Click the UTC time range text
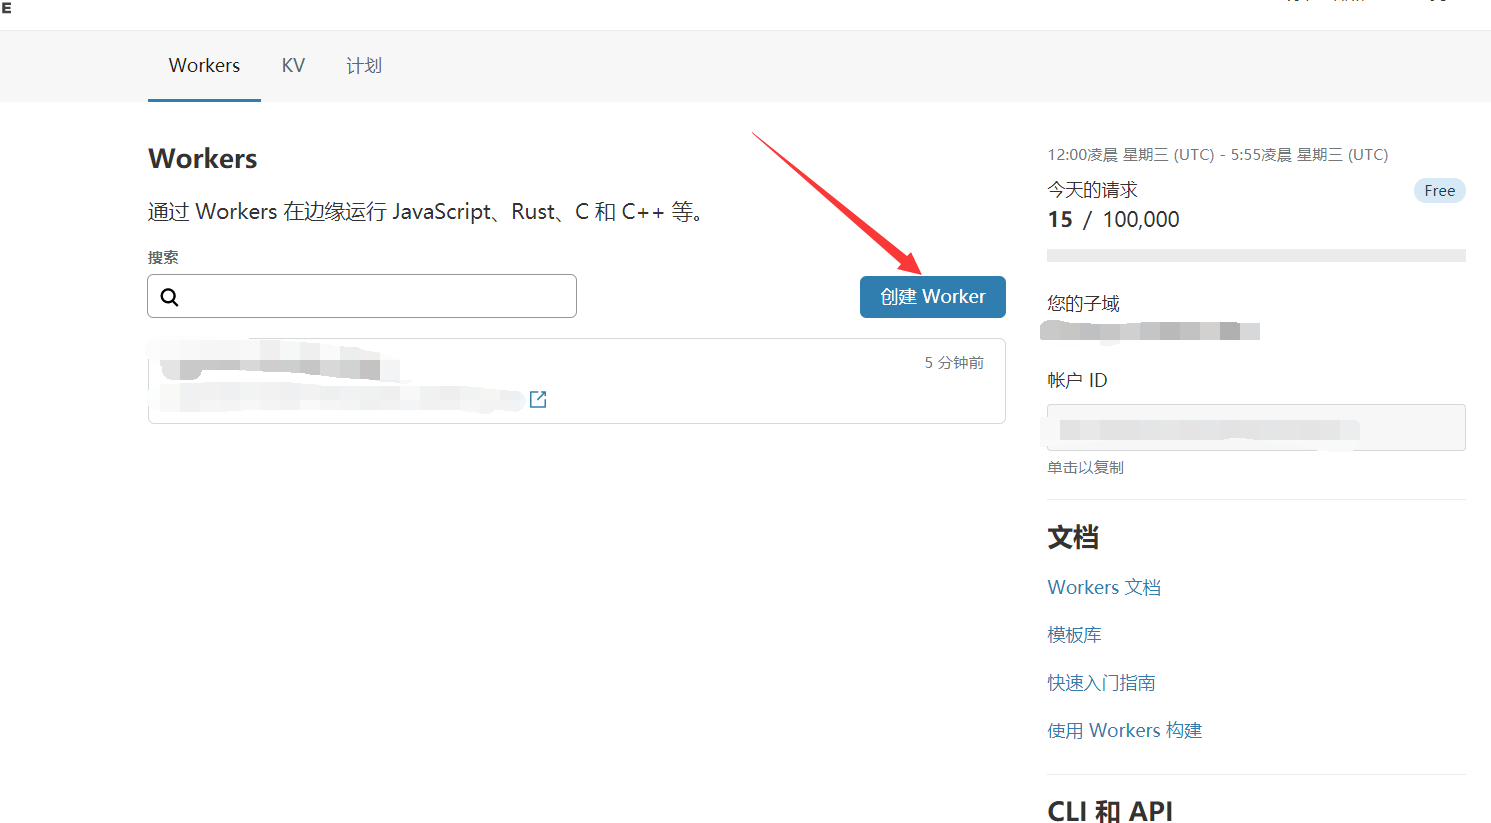Viewport: 1491px width, 823px height. (1217, 155)
